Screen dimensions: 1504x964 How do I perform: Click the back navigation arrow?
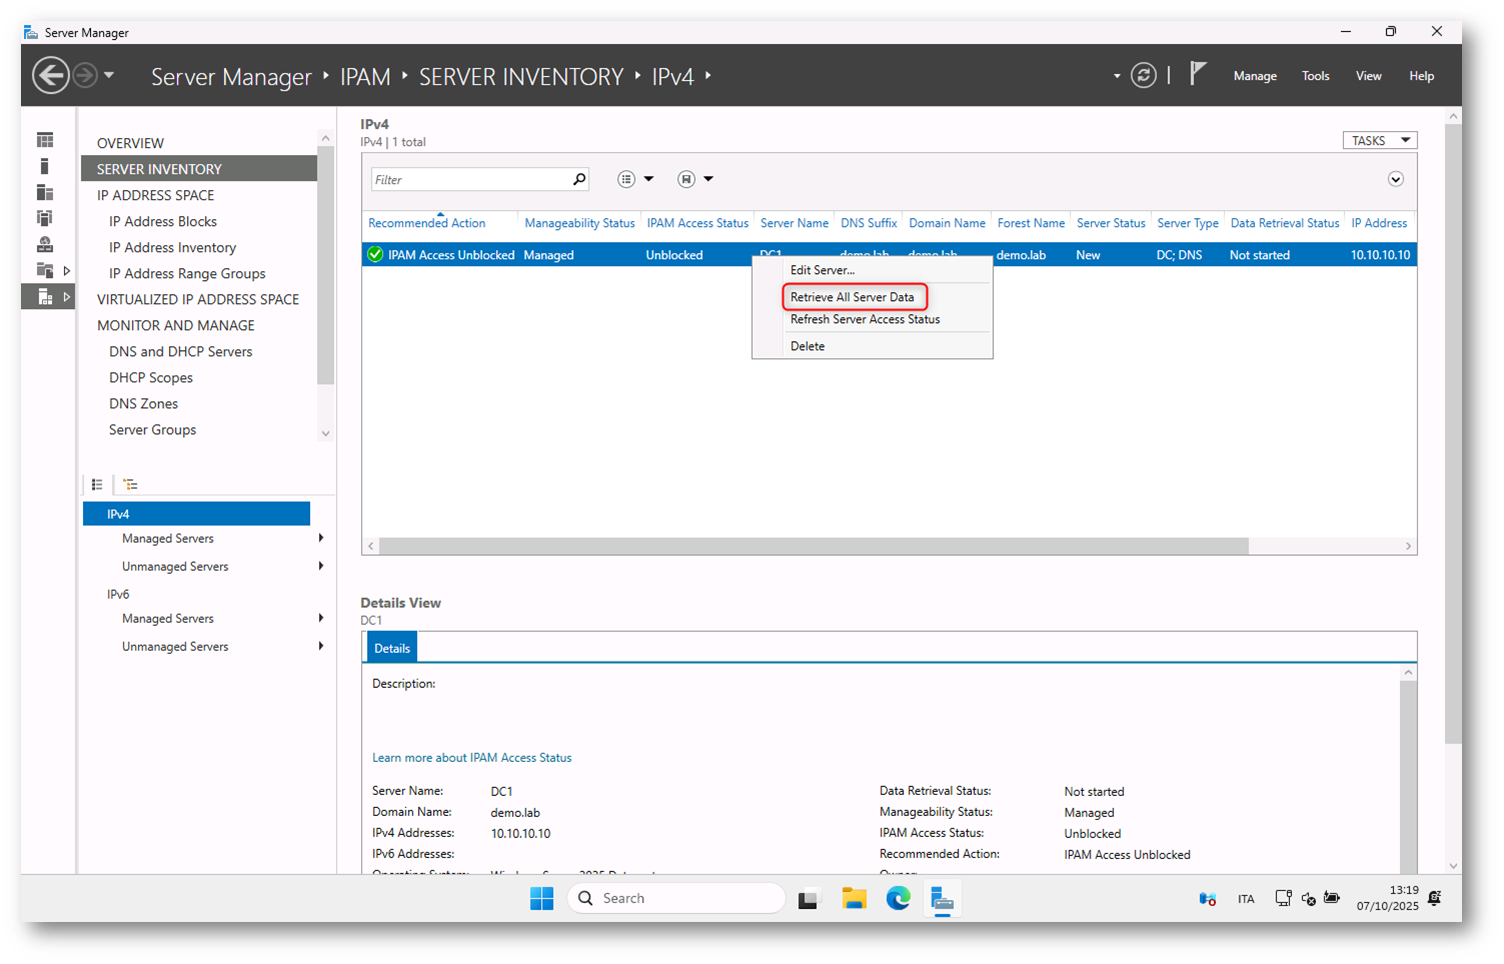click(51, 76)
